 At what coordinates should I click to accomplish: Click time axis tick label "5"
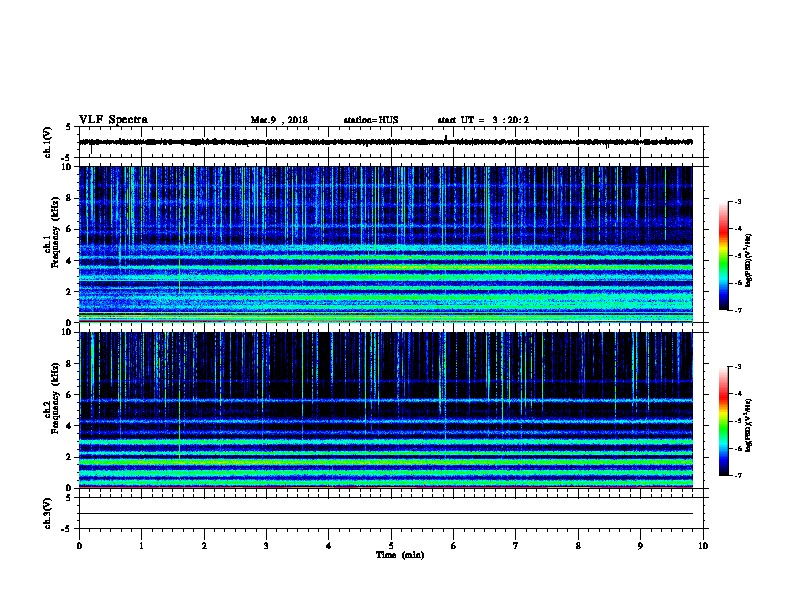point(391,545)
